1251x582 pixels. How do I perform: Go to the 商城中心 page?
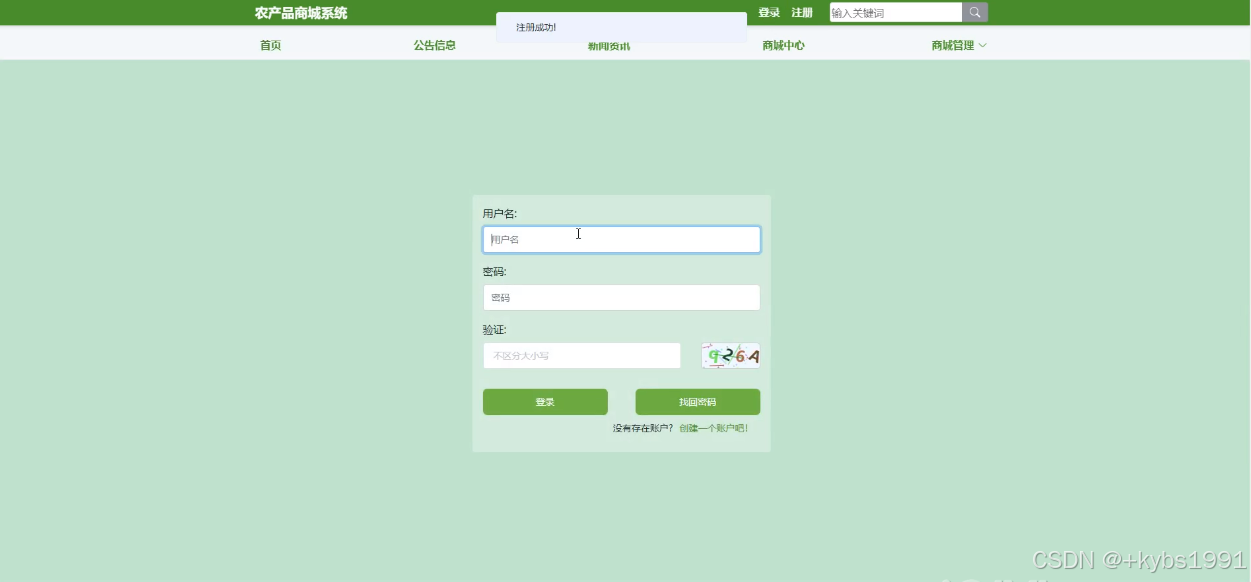(x=781, y=44)
